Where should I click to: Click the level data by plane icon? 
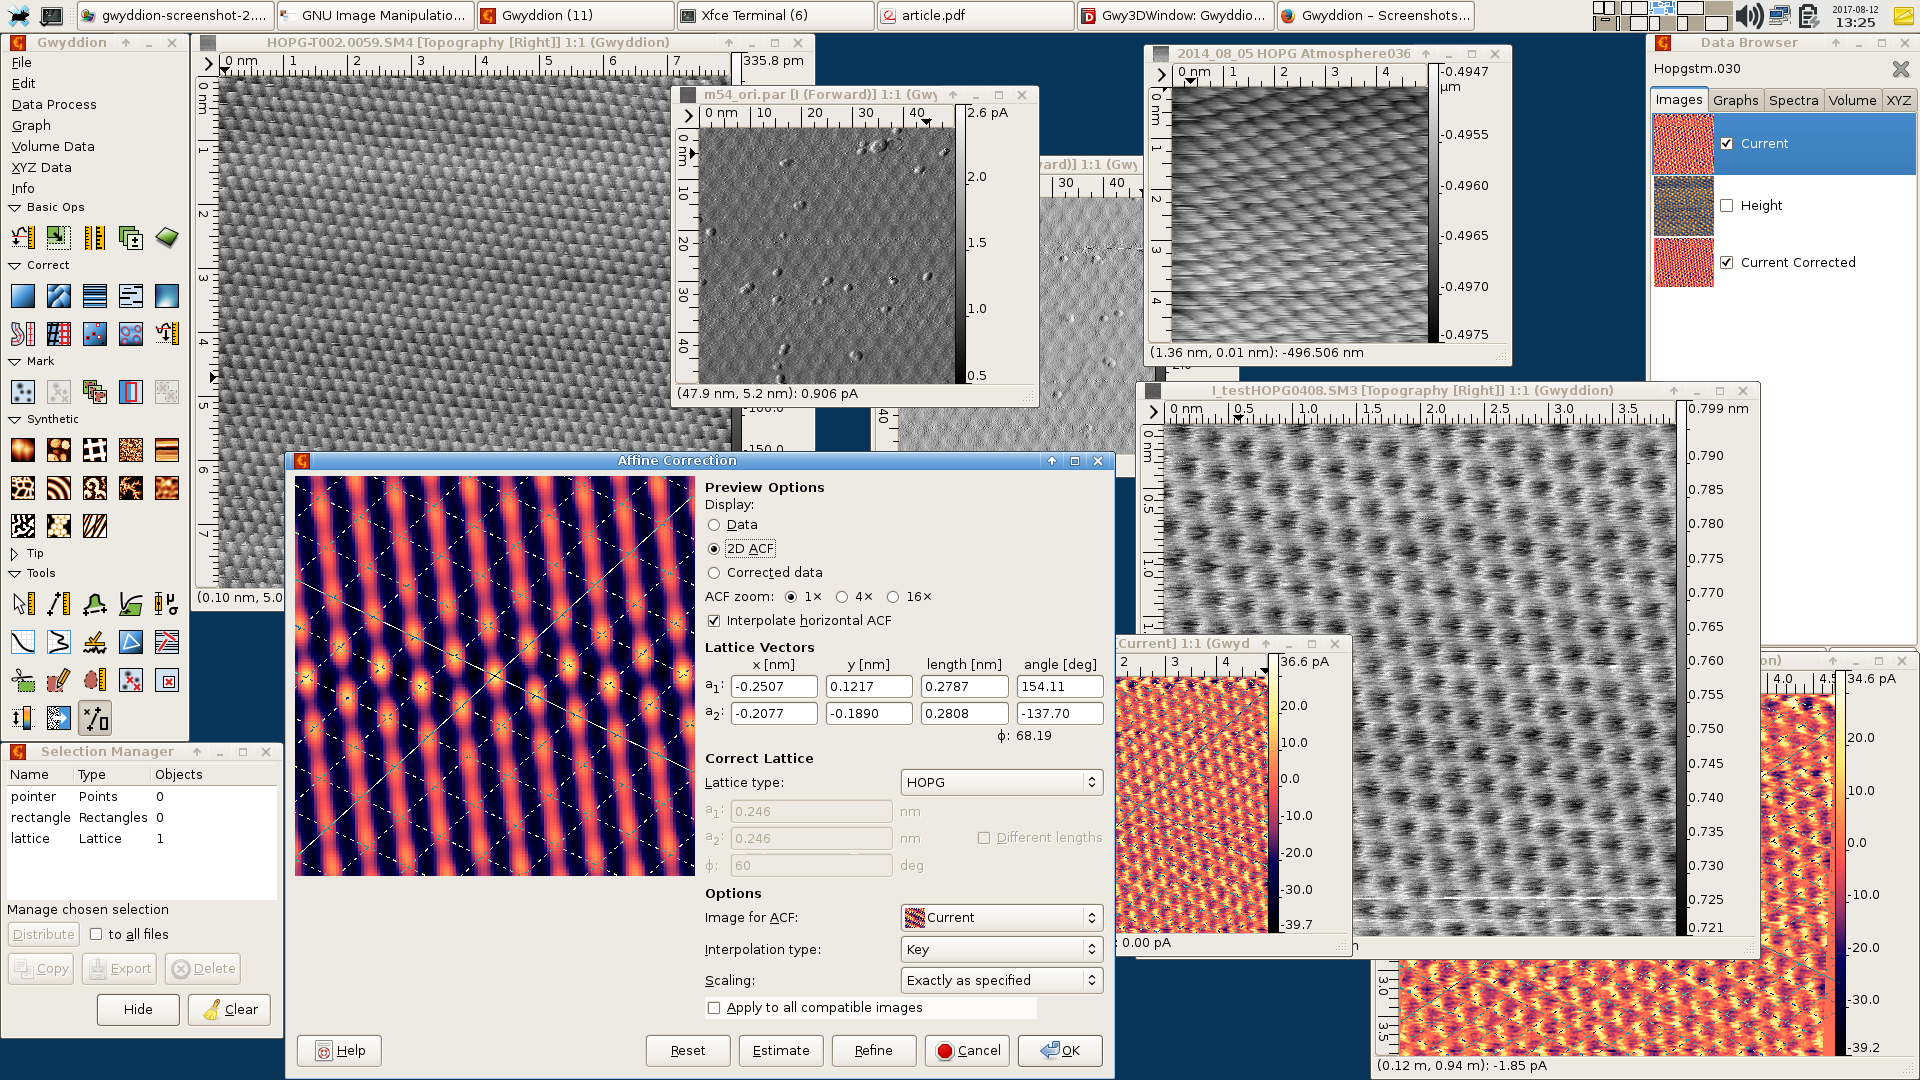pos(22,296)
